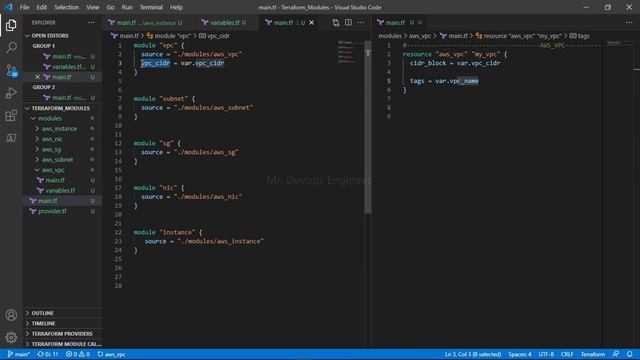640x360 pixels.
Task: Close main.tf tab in right editor group
Action: point(420,23)
